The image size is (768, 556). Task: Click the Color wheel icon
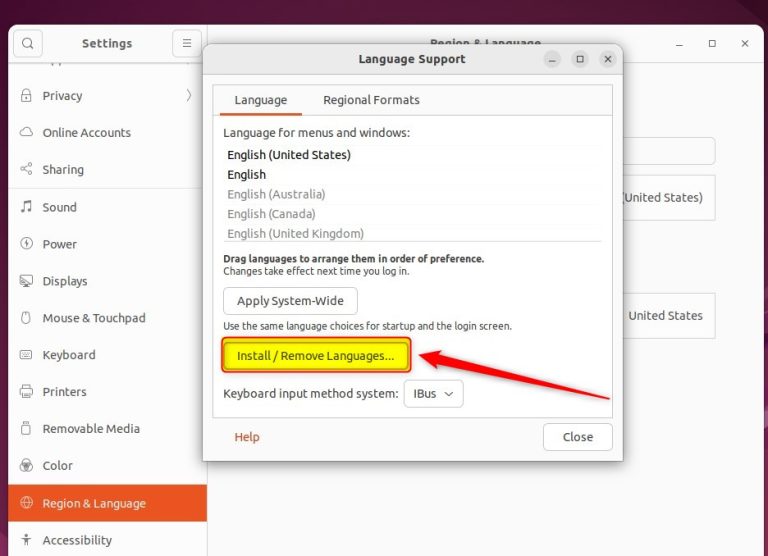click(26, 465)
